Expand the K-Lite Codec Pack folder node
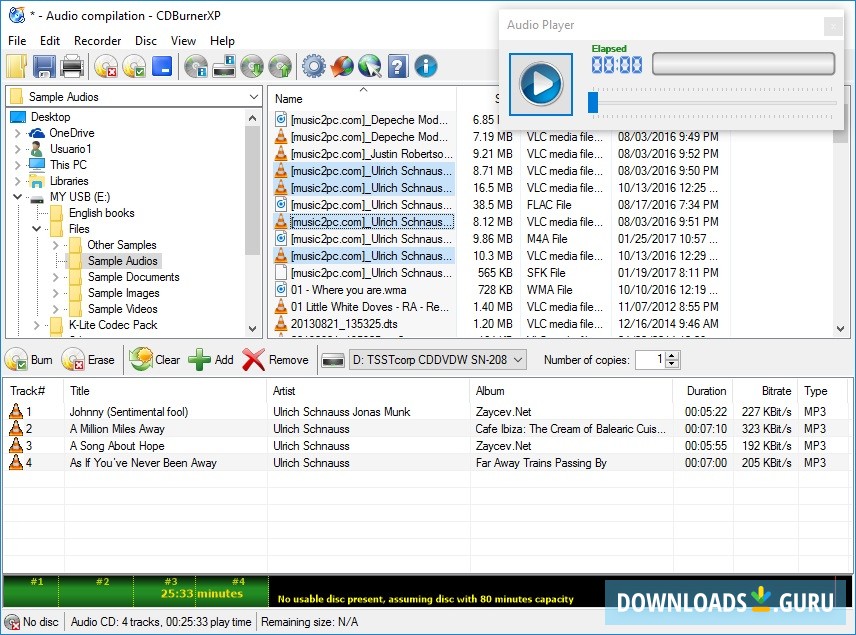 (x=37, y=325)
